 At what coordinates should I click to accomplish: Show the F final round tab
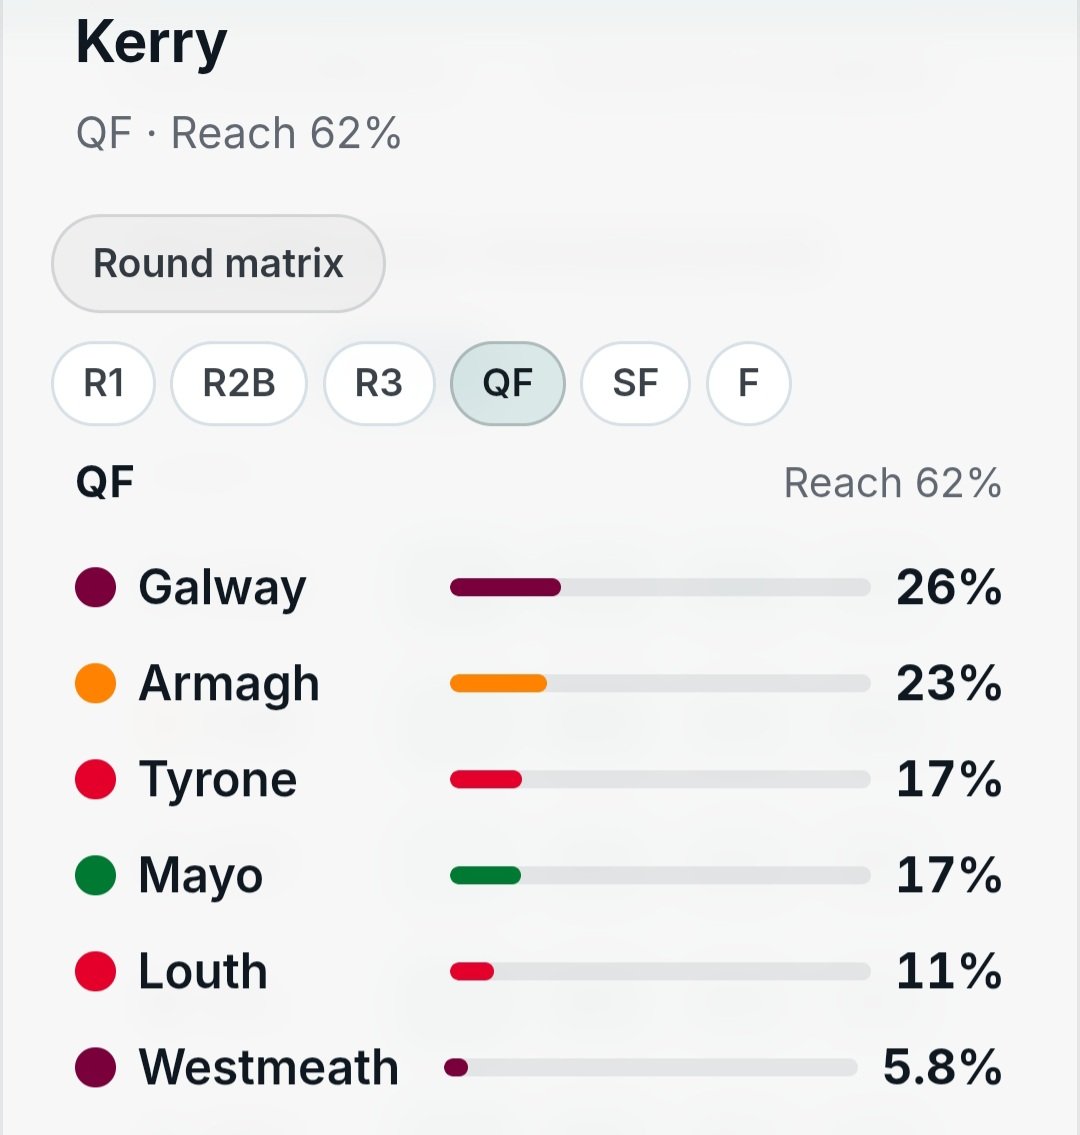(748, 383)
